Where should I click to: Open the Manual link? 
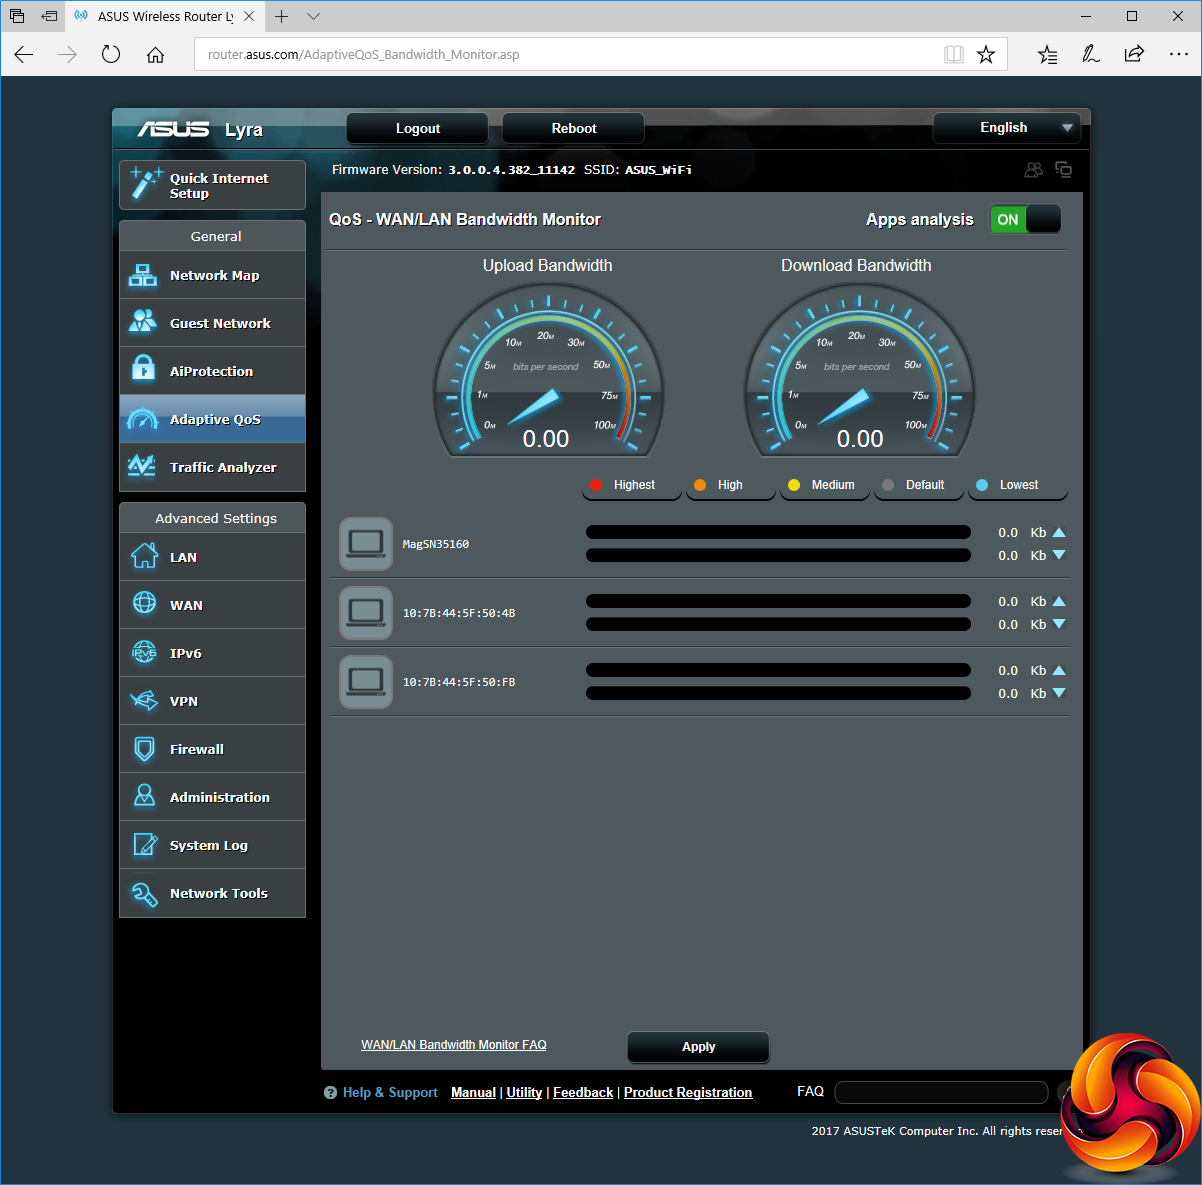[x=473, y=1093]
